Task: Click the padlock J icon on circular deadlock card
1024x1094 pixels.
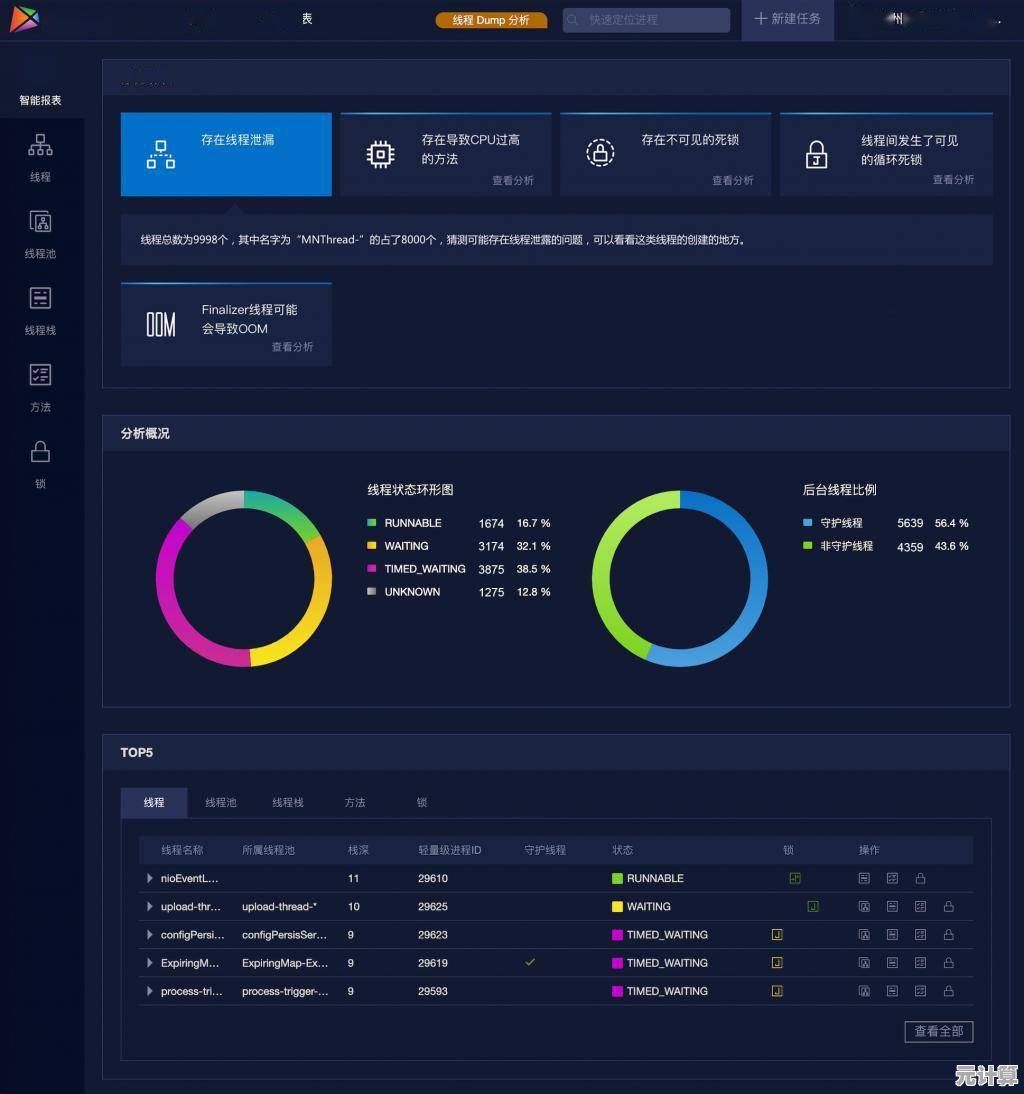Action: coord(817,154)
